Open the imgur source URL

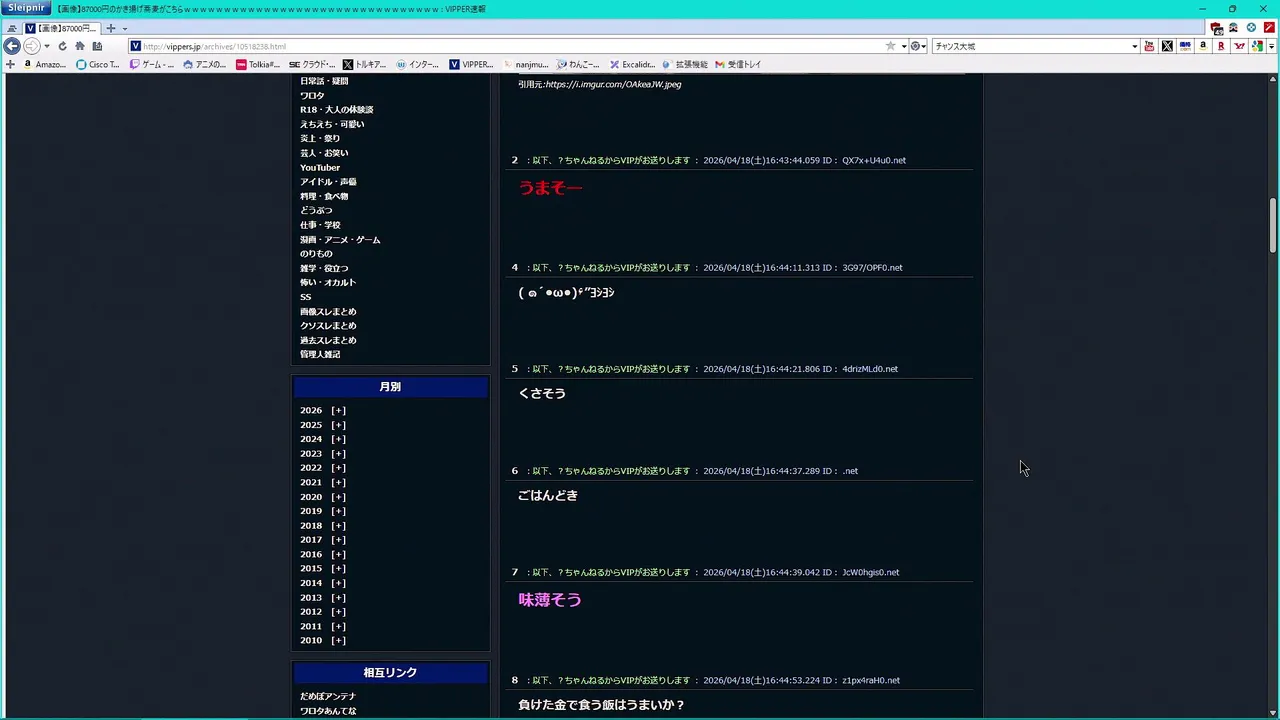tap(613, 85)
